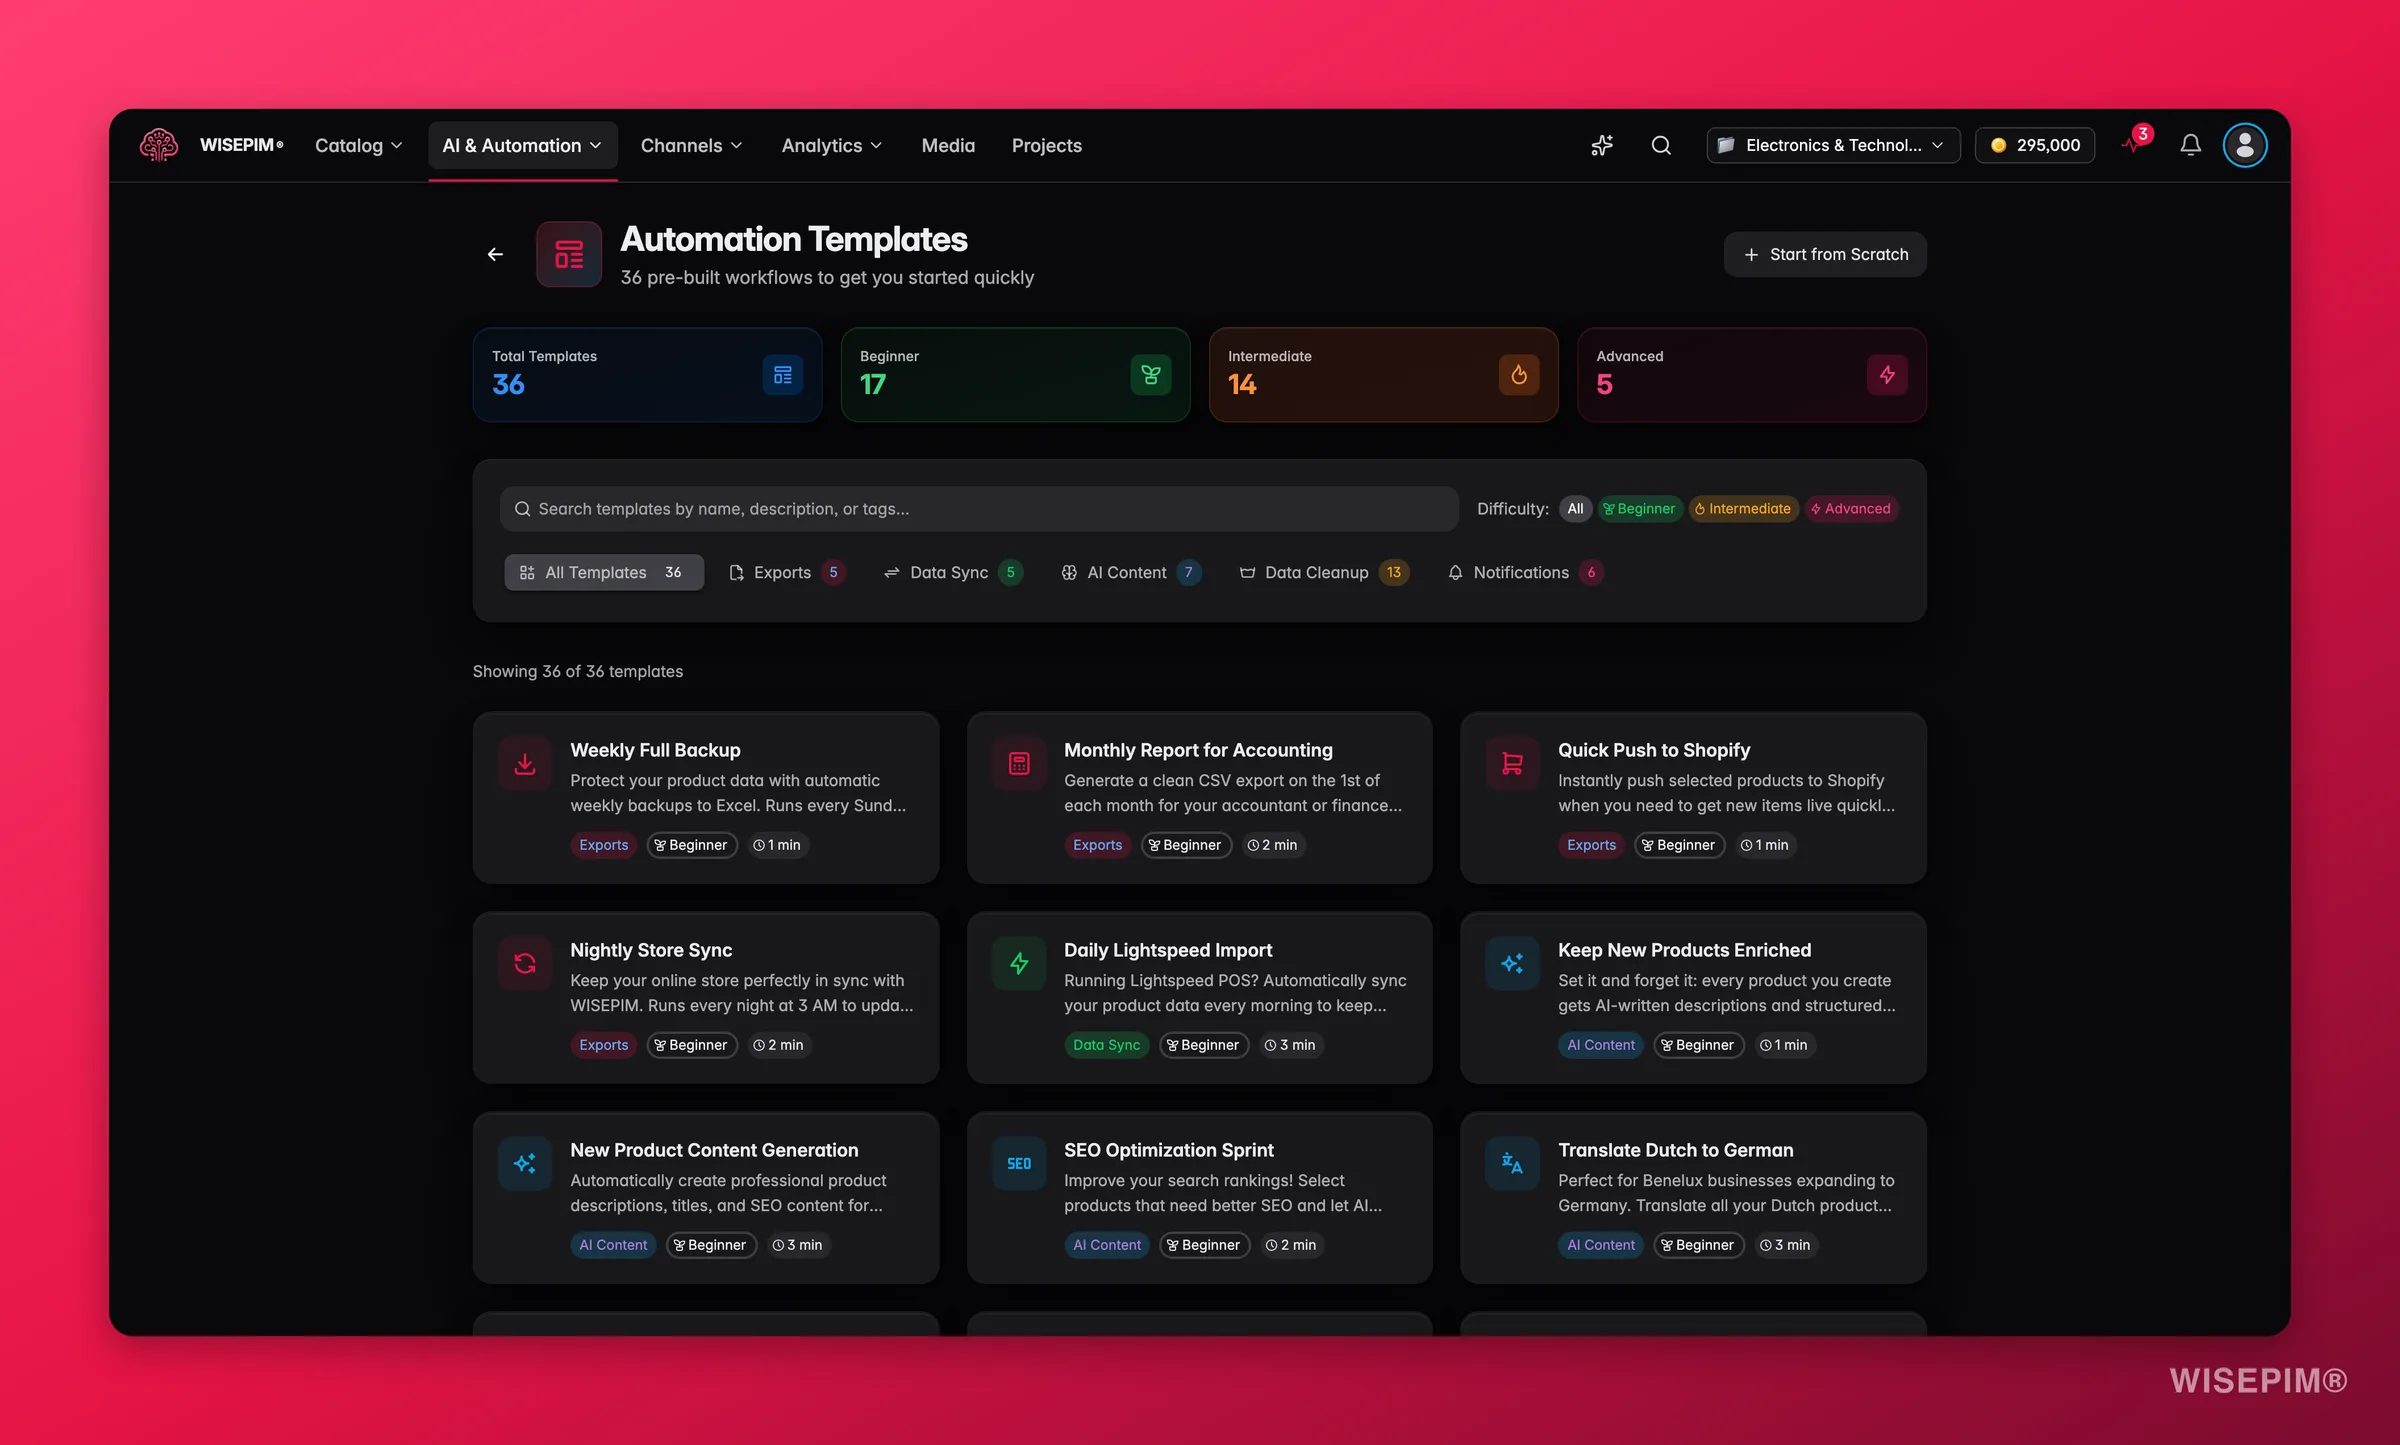2400x1445 pixels.
Task: Expand the AI & Automation menu
Action: pyautogui.click(x=523, y=146)
